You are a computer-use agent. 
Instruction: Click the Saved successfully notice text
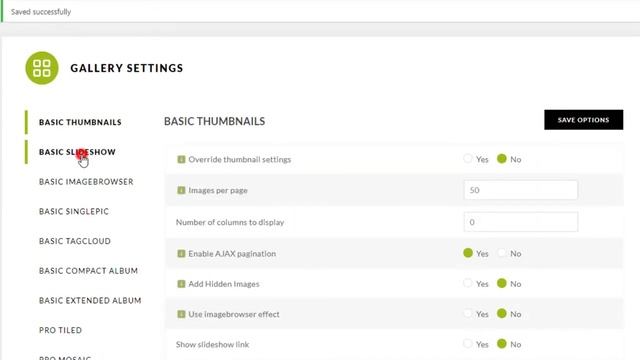click(41, 12)
